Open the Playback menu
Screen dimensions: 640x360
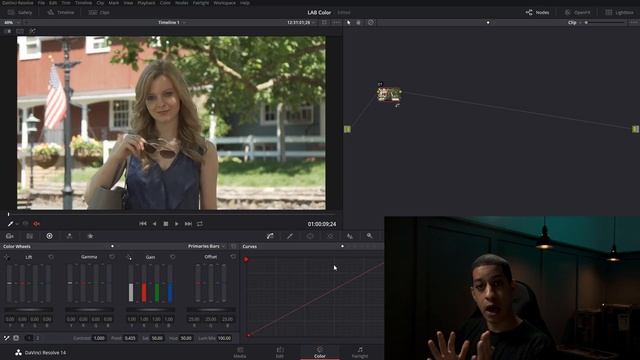click(x=146, y=2)
